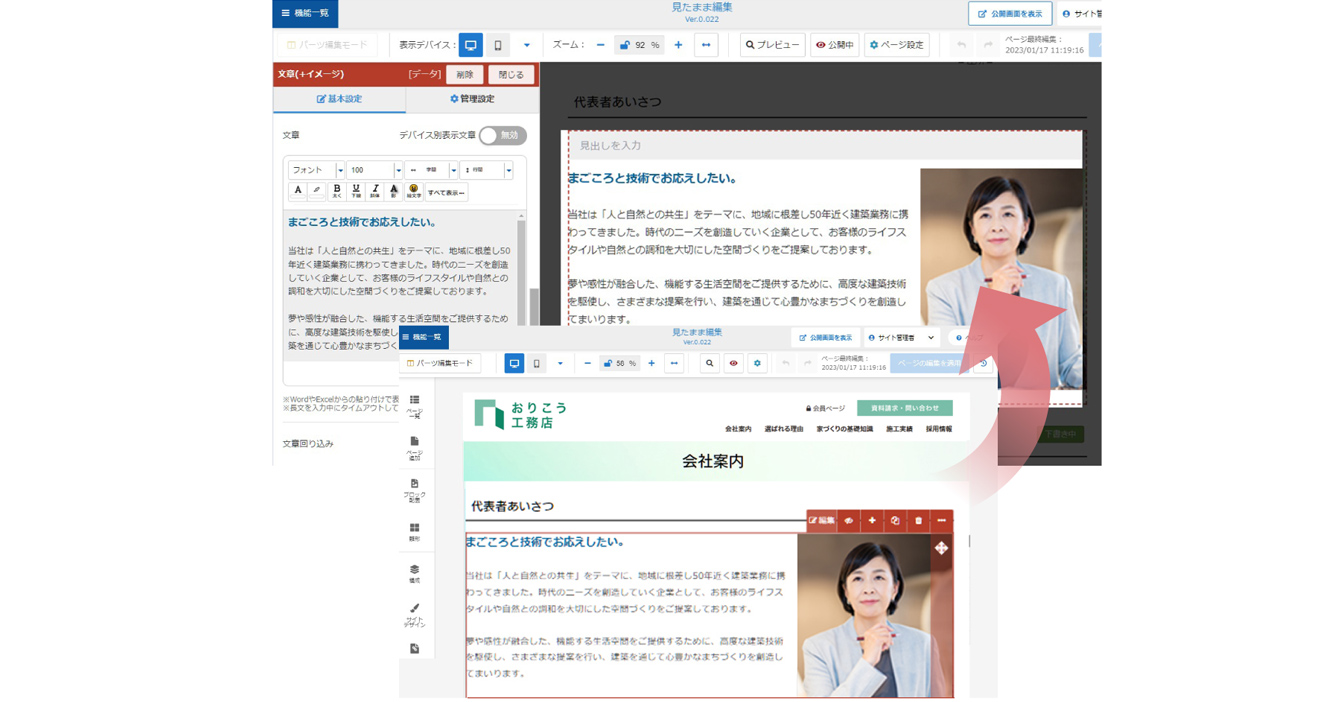
Task: Toggle the 公開中 publish status button
Action: click(x=834, y=45)
